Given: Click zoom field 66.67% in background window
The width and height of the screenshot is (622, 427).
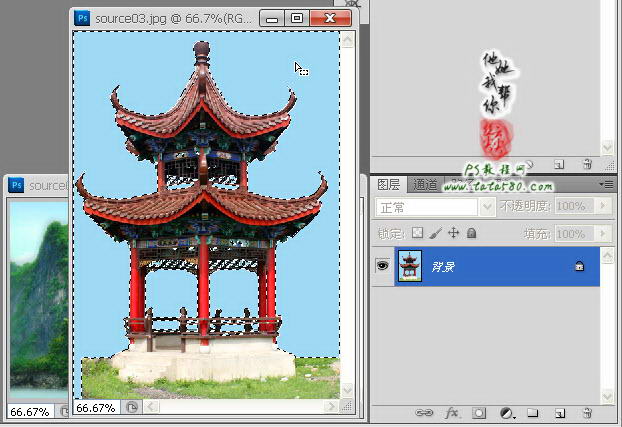Looking at the screenshot, I should tap(30, 412).
